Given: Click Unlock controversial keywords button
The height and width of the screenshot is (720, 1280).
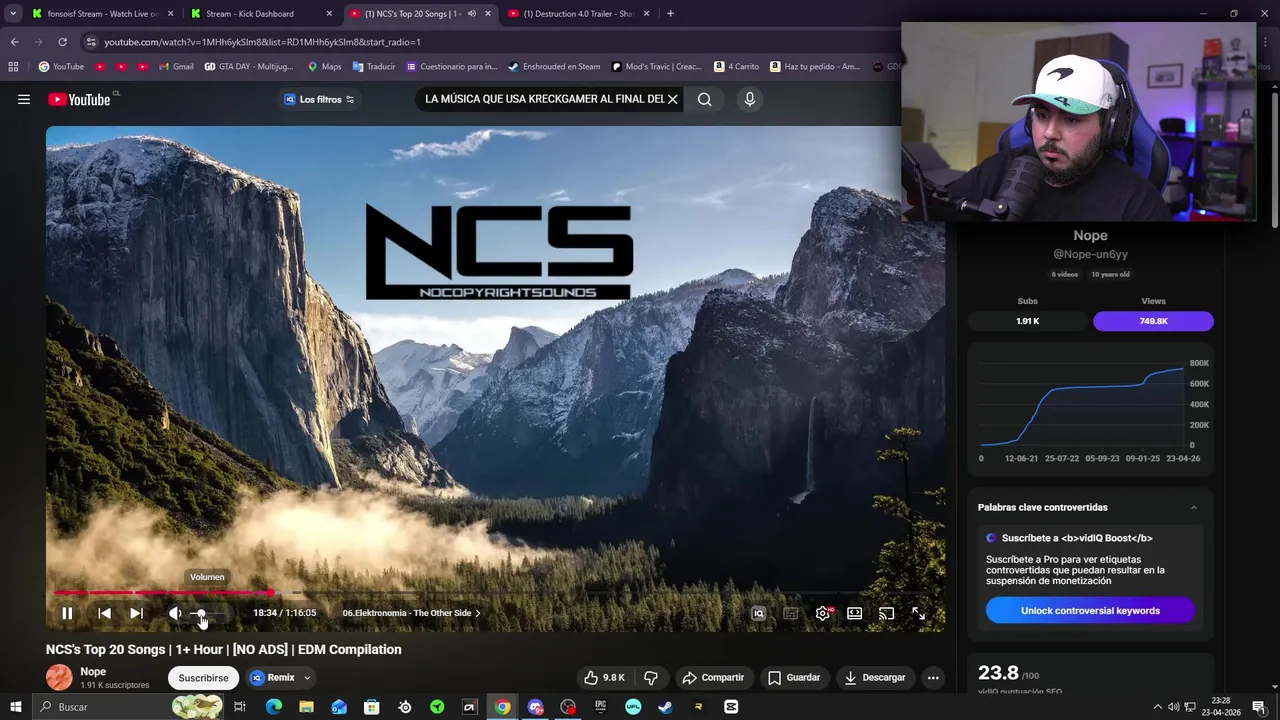Looking at the screenshot, I should (x=1090, y=610).
